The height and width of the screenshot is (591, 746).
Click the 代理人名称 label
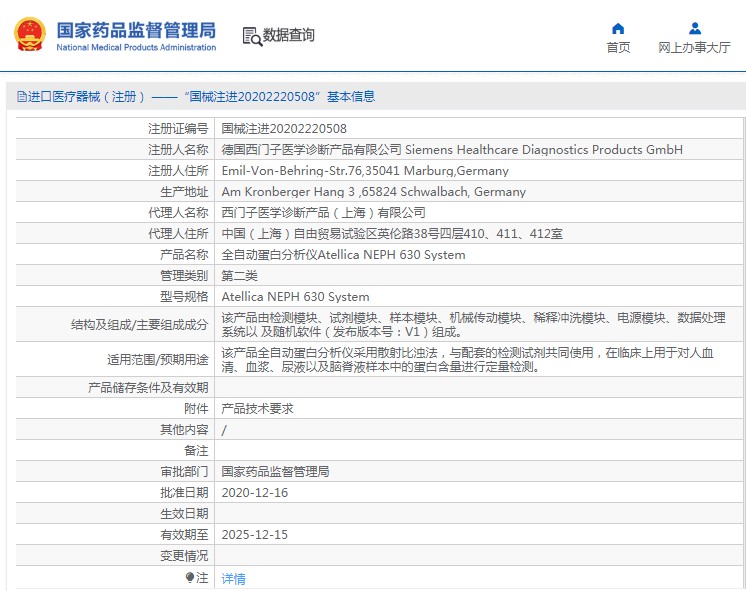(178, 213)
